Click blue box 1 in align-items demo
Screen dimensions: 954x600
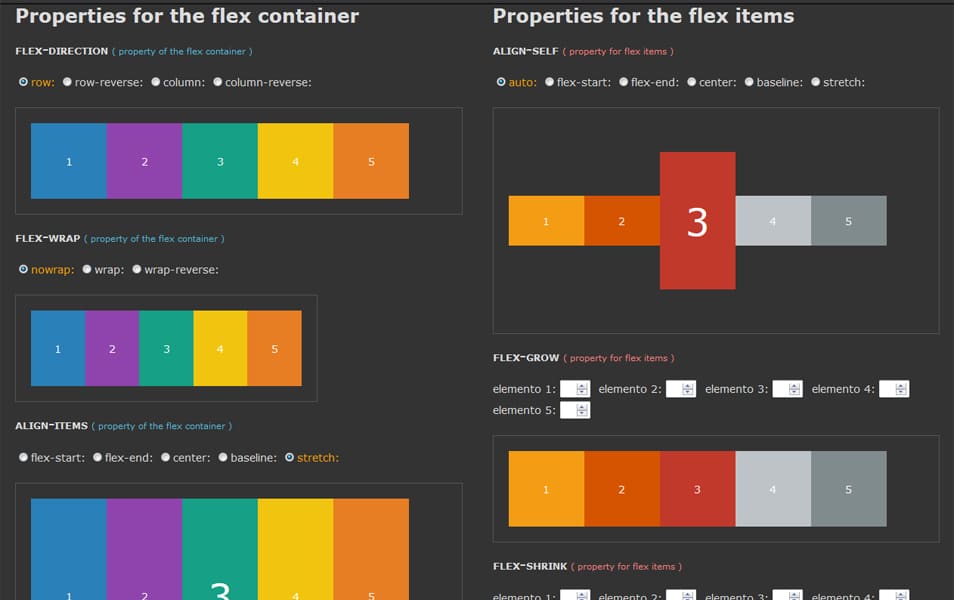[69, 549]
